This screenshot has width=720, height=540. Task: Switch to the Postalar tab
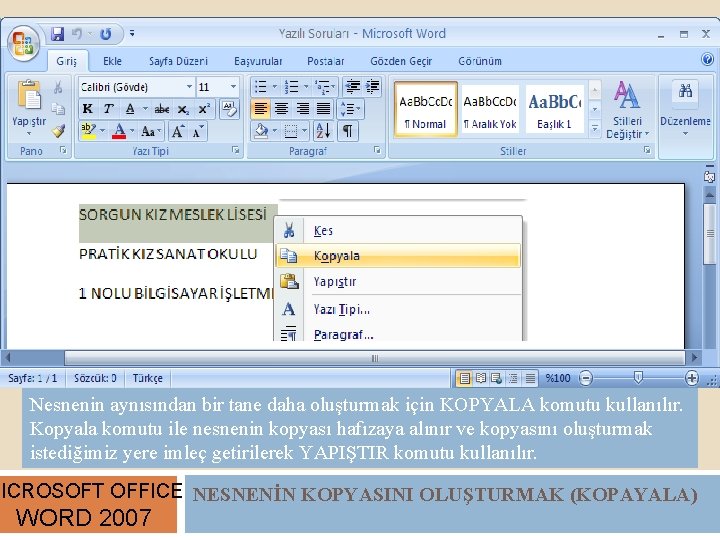326,61
